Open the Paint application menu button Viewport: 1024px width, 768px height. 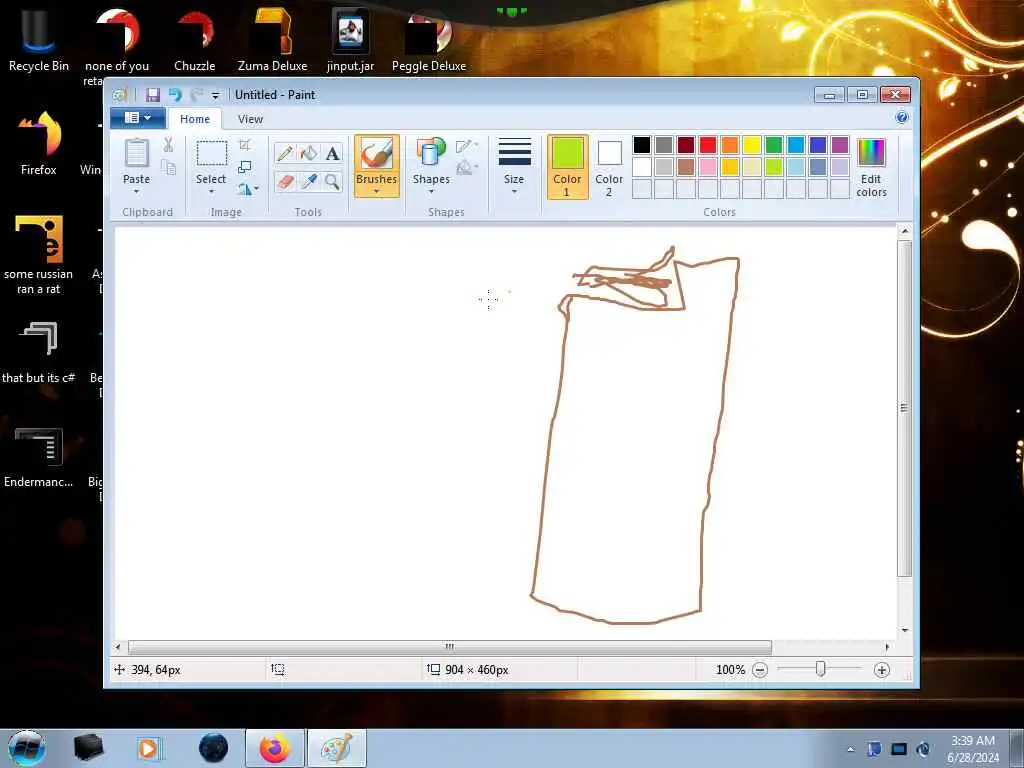click(137, 118)
